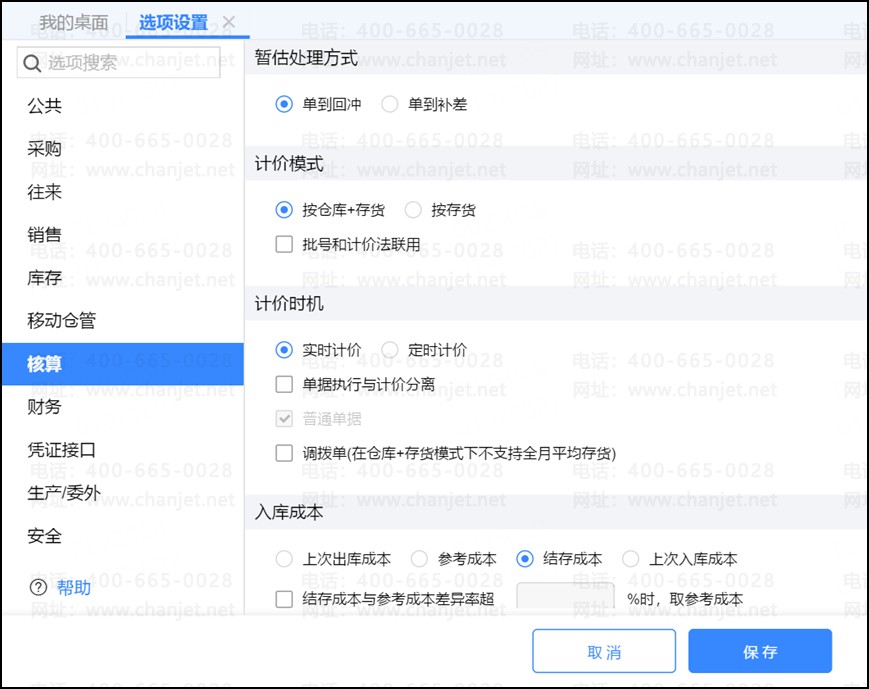Click the search magnifier icon
The height and width of the screenshot is (689, 869).
point(32,63)
